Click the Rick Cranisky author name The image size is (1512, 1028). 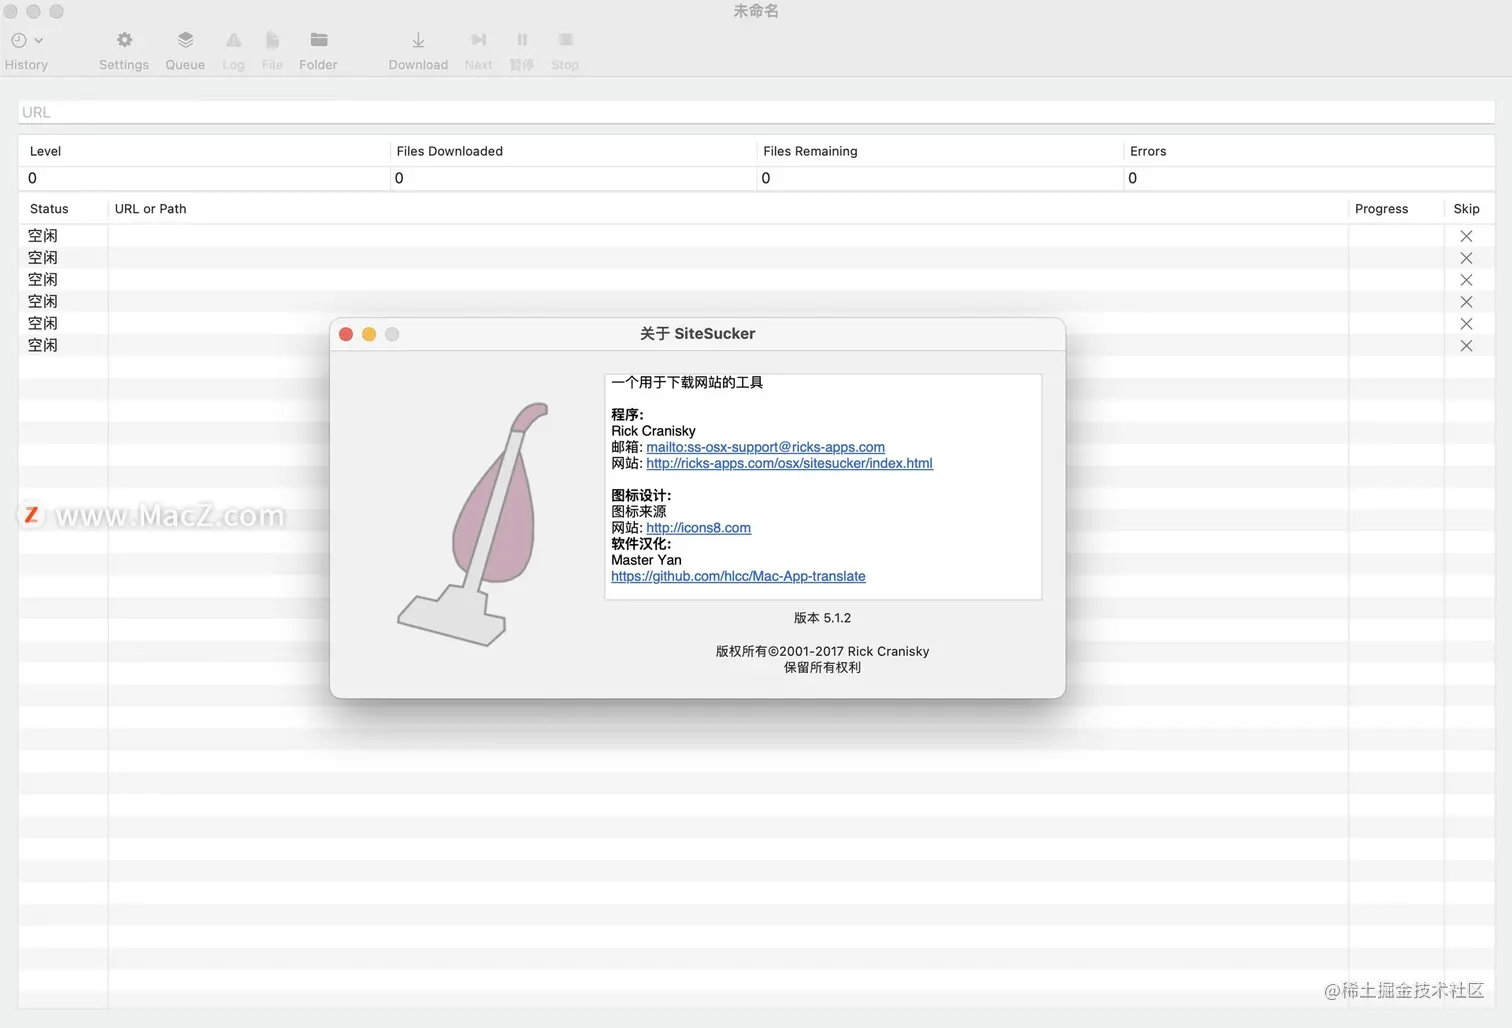coord(653,431)
